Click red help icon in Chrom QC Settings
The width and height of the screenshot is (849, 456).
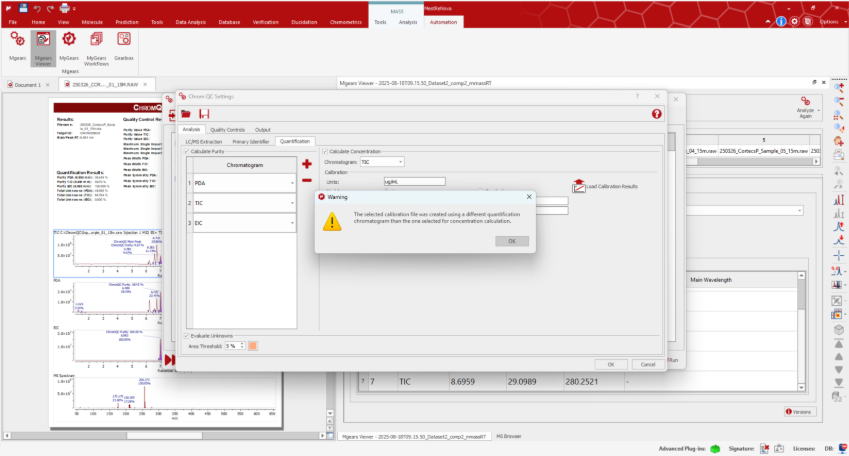pos(656,114)
